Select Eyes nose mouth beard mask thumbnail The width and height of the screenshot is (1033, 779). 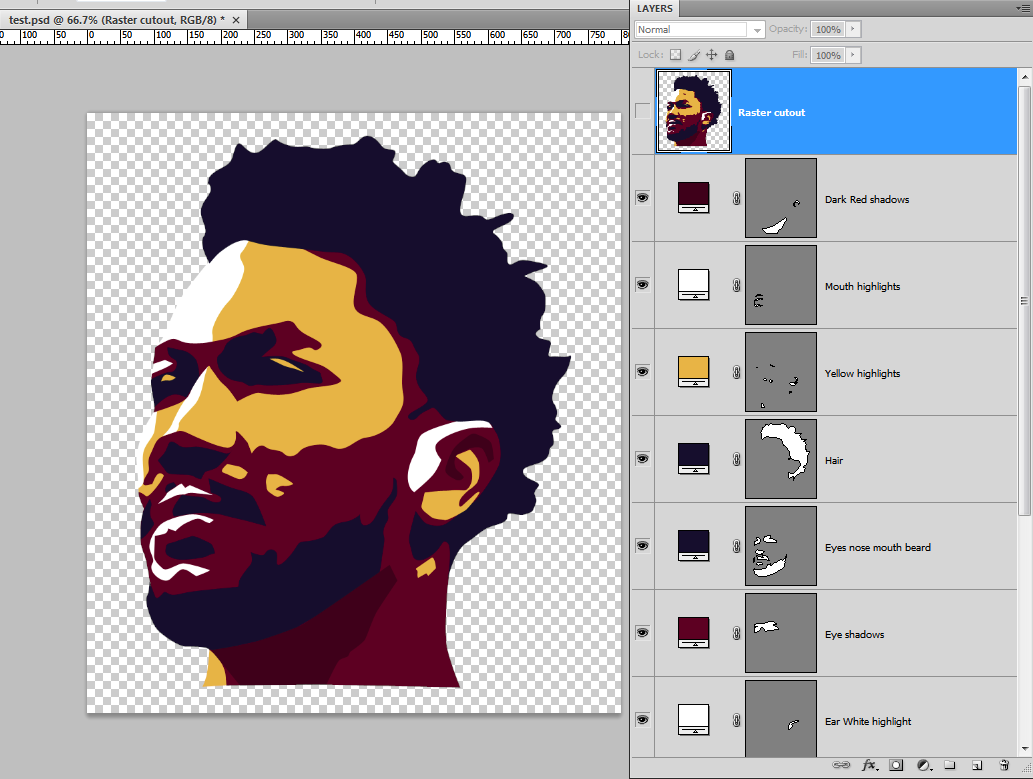781,546
